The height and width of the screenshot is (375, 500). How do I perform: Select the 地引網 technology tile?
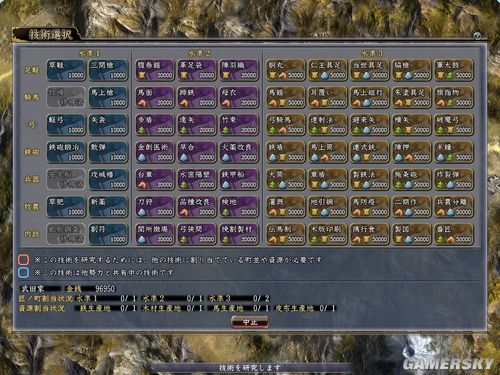point(328,207)
